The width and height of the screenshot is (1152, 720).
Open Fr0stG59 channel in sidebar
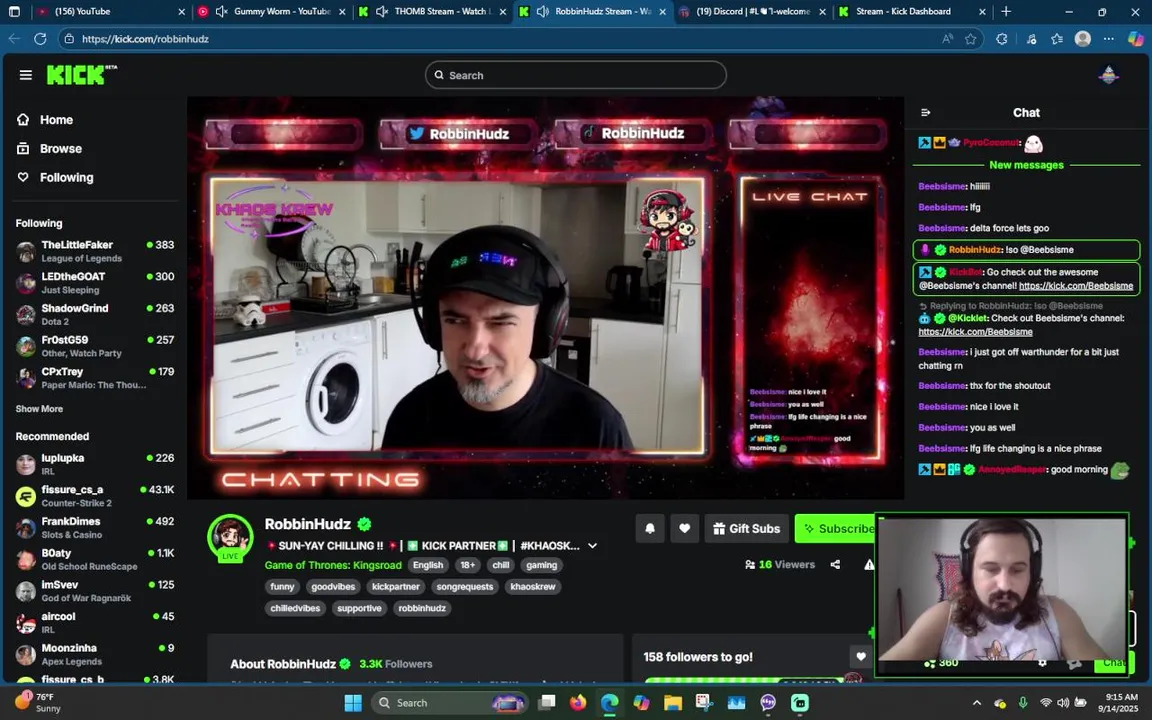point(95,346)
